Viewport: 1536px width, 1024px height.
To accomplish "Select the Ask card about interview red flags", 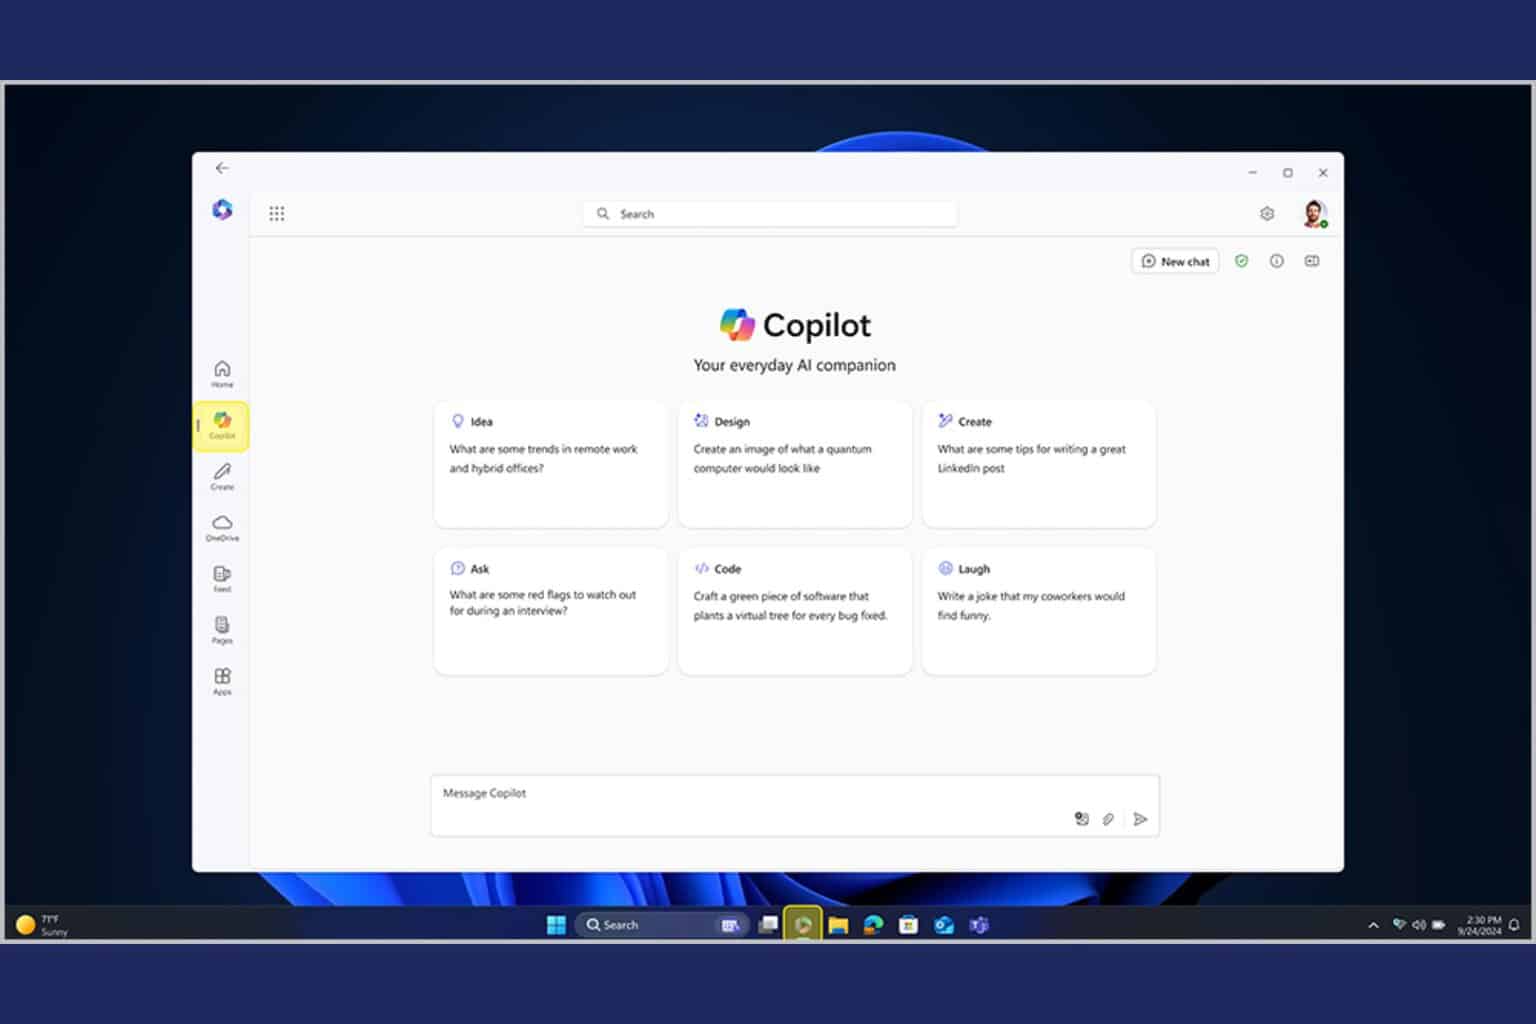I will (x=551, y=611).
